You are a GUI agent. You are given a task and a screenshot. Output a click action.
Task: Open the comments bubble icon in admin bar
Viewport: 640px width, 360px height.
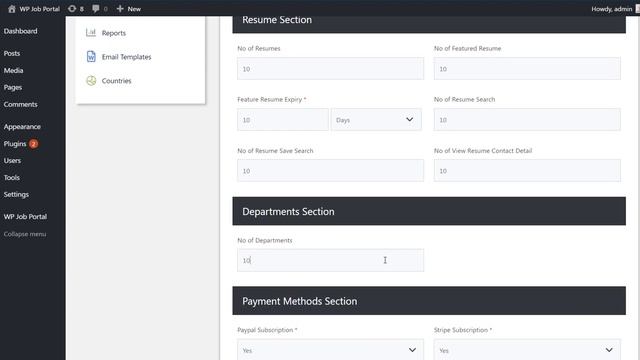(96, 9)
